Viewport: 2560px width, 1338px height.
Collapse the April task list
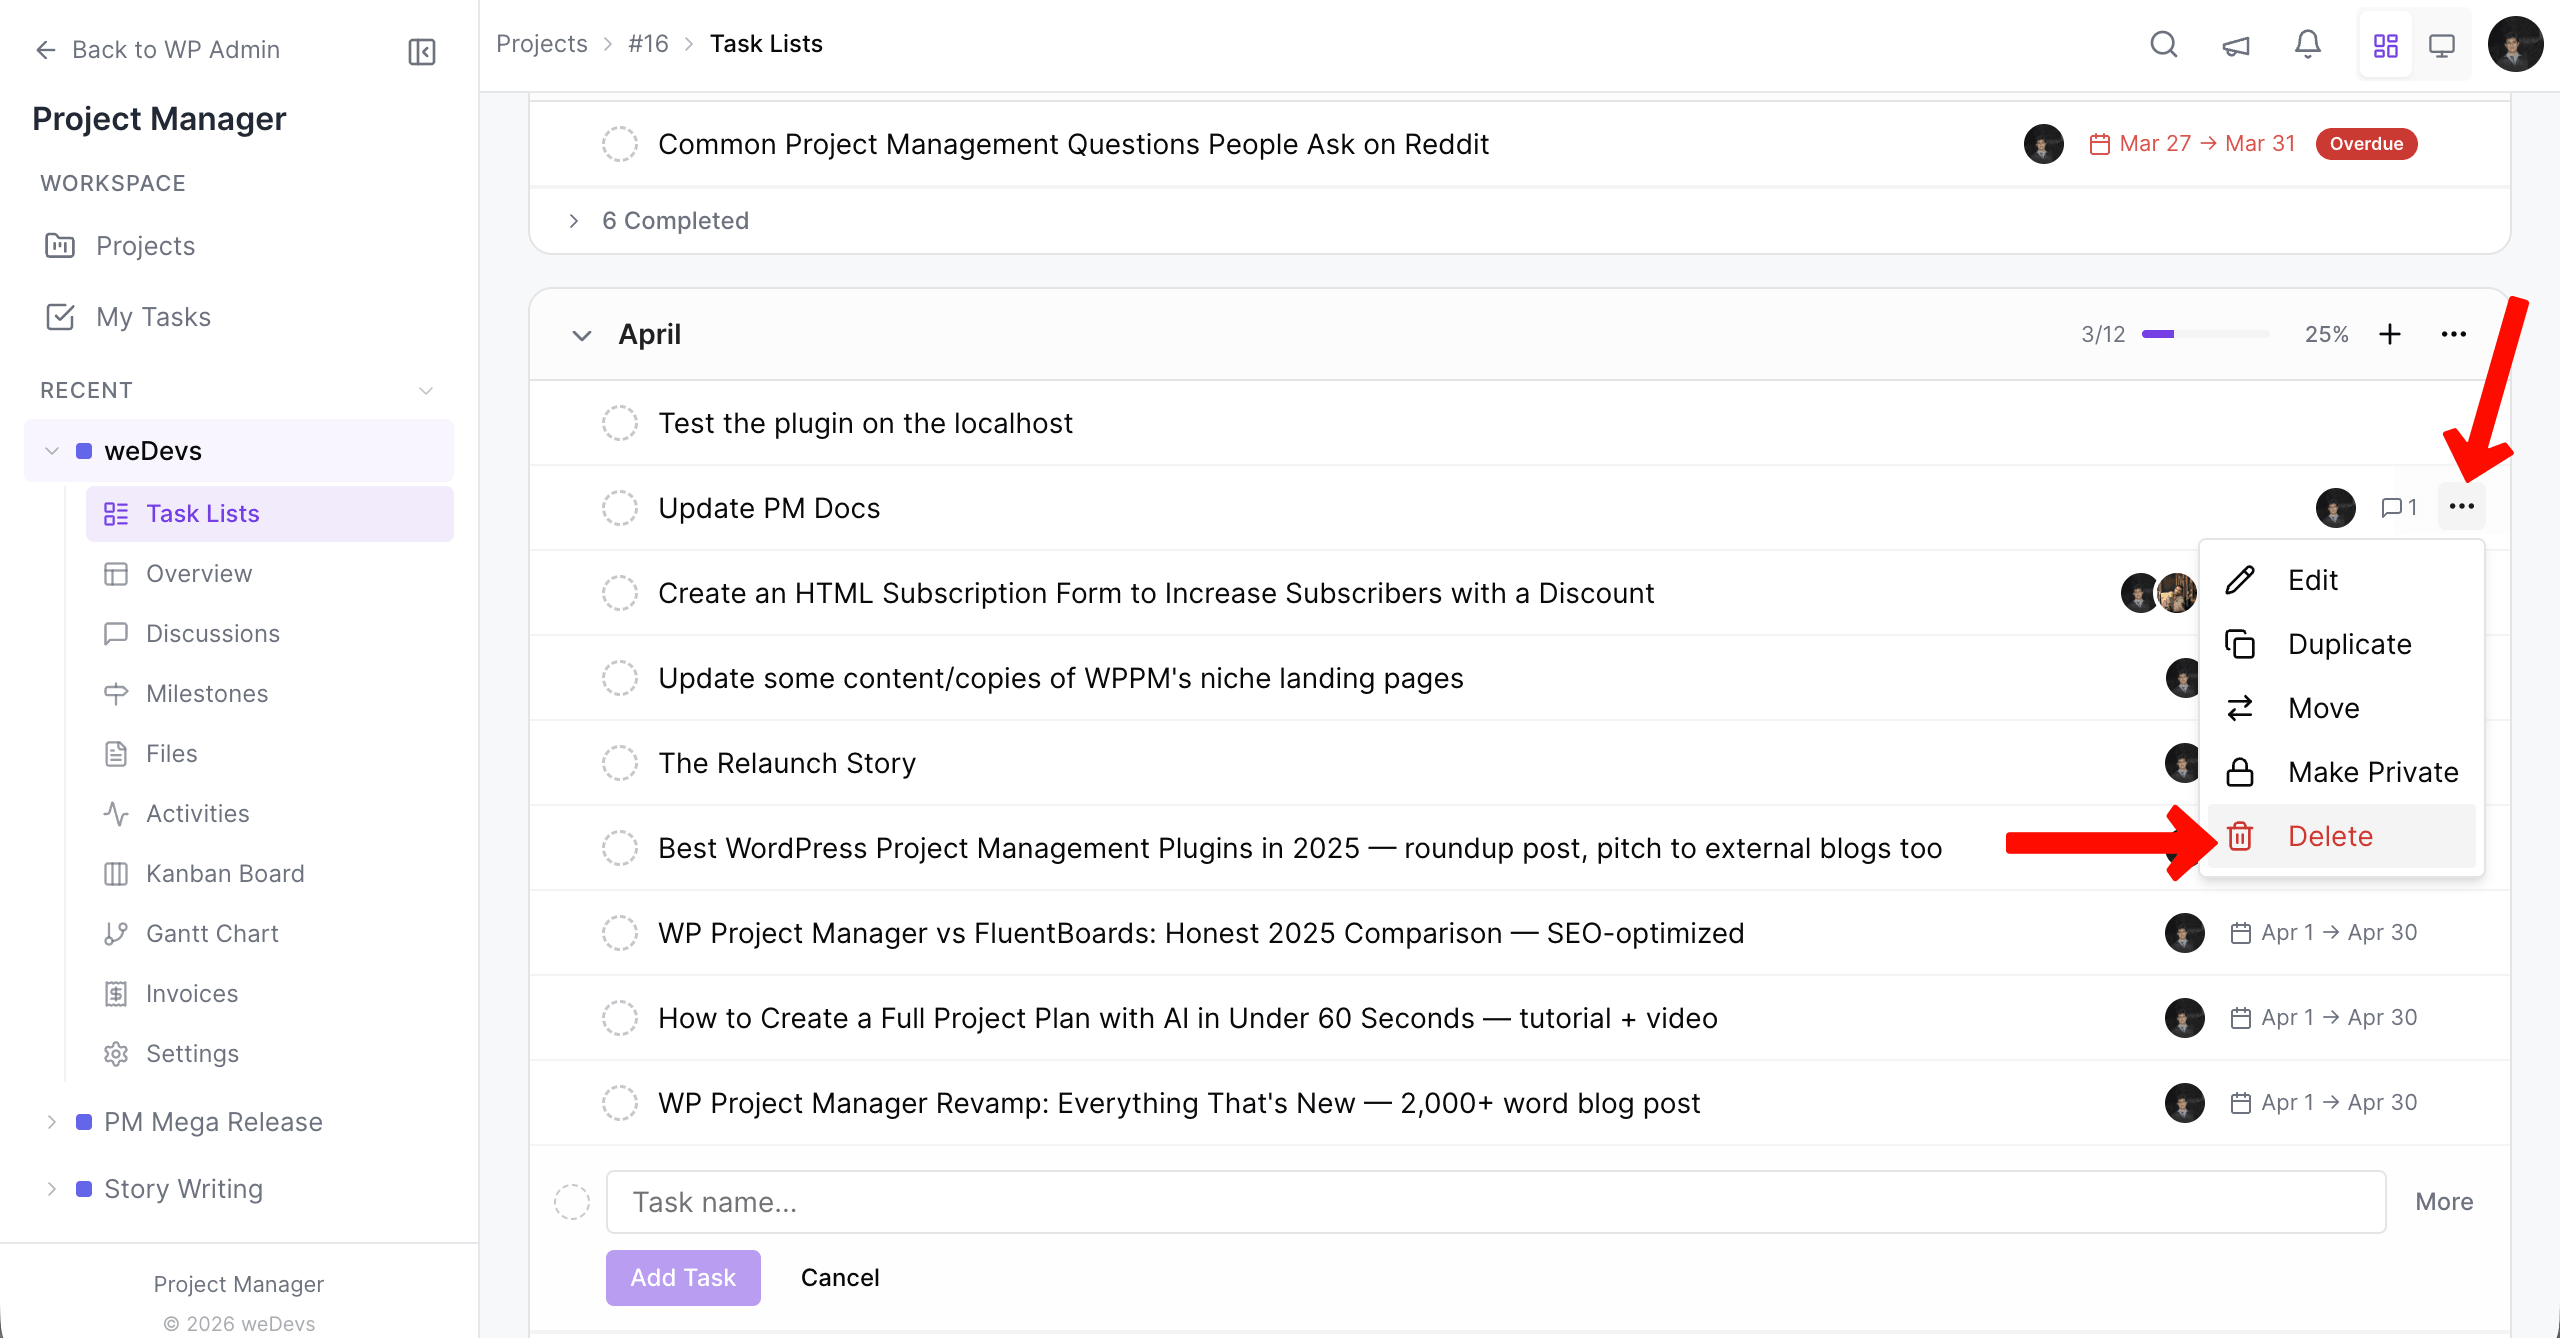click(582, 335)
